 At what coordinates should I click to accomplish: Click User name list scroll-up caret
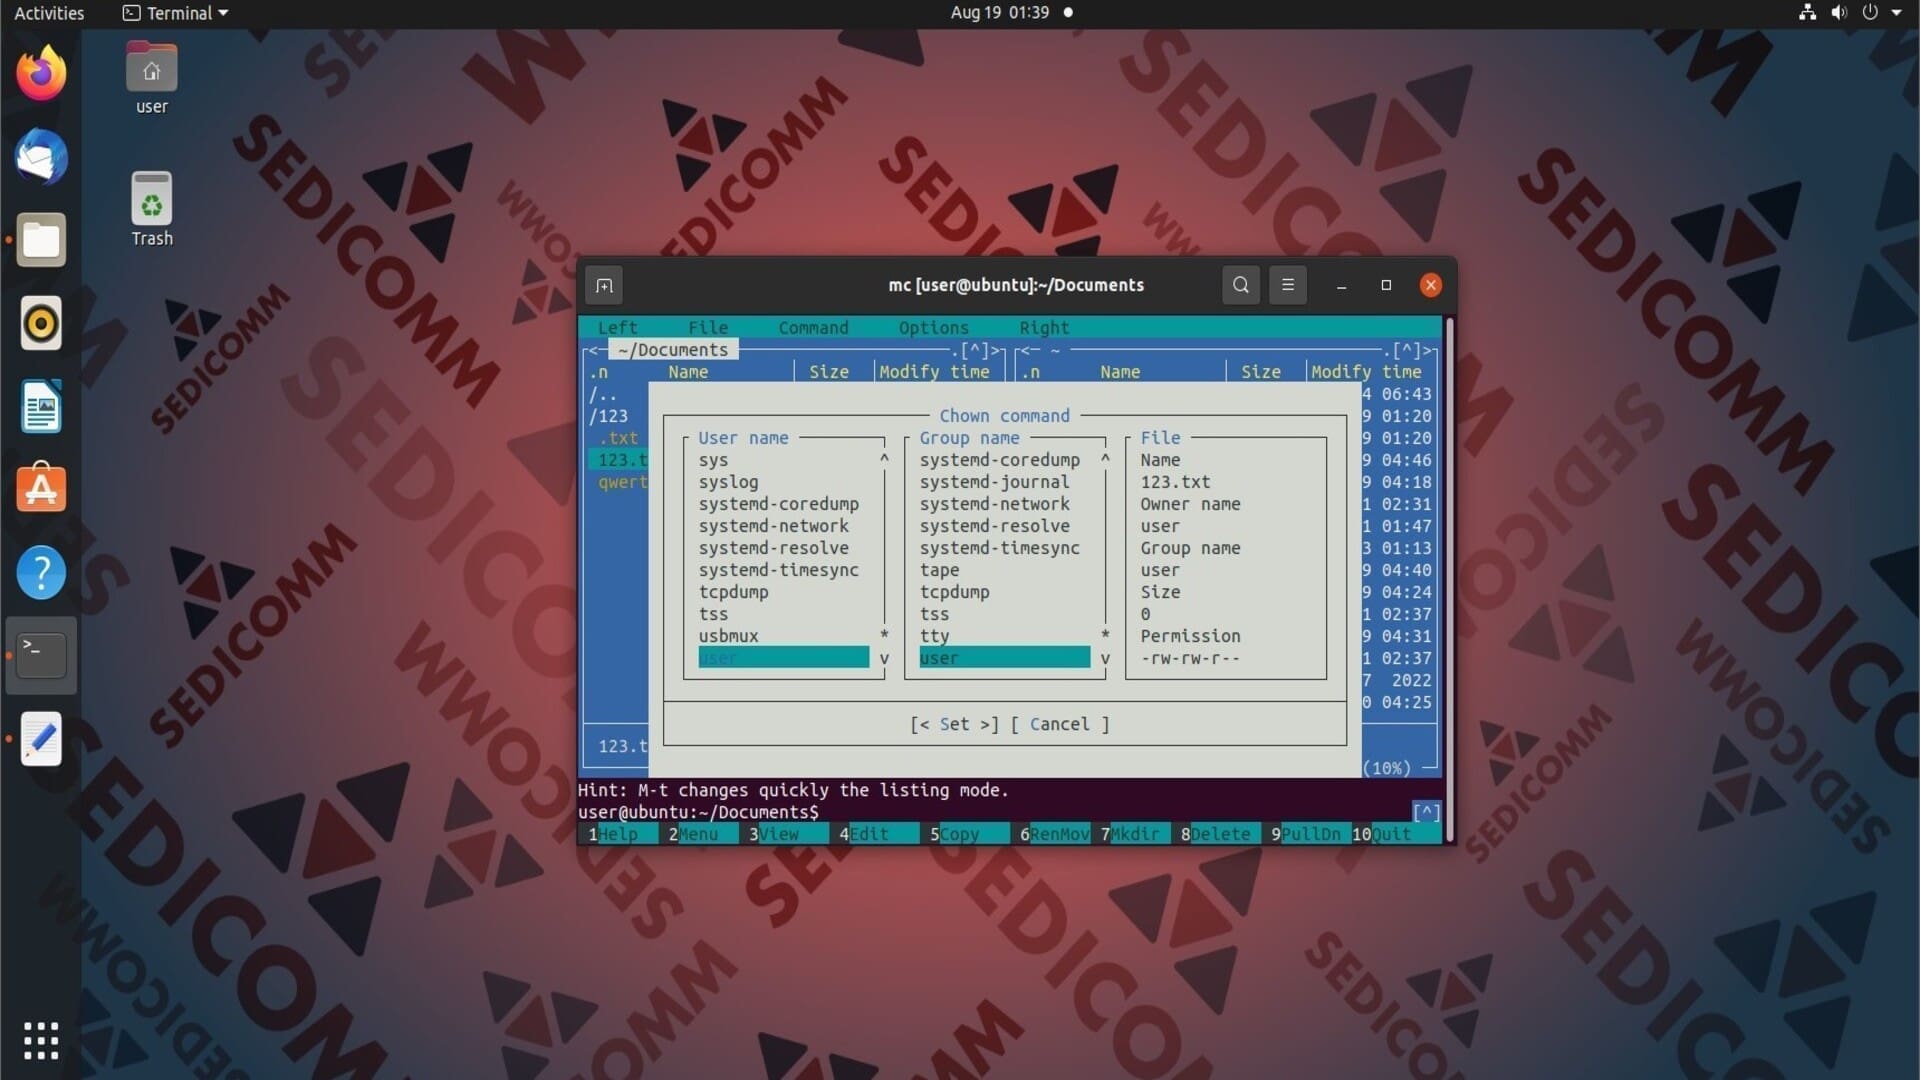(x=884, y=459)
